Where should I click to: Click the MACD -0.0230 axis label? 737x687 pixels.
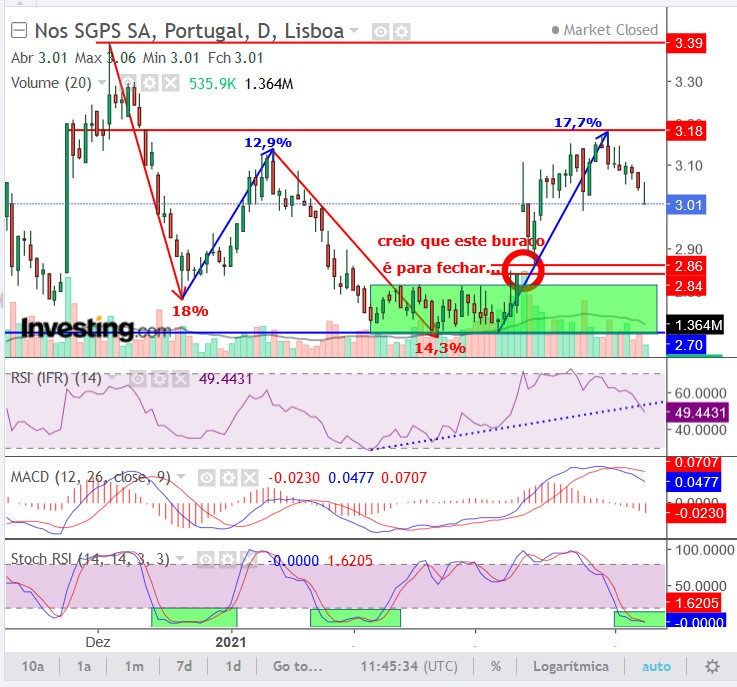coord(696,513)
